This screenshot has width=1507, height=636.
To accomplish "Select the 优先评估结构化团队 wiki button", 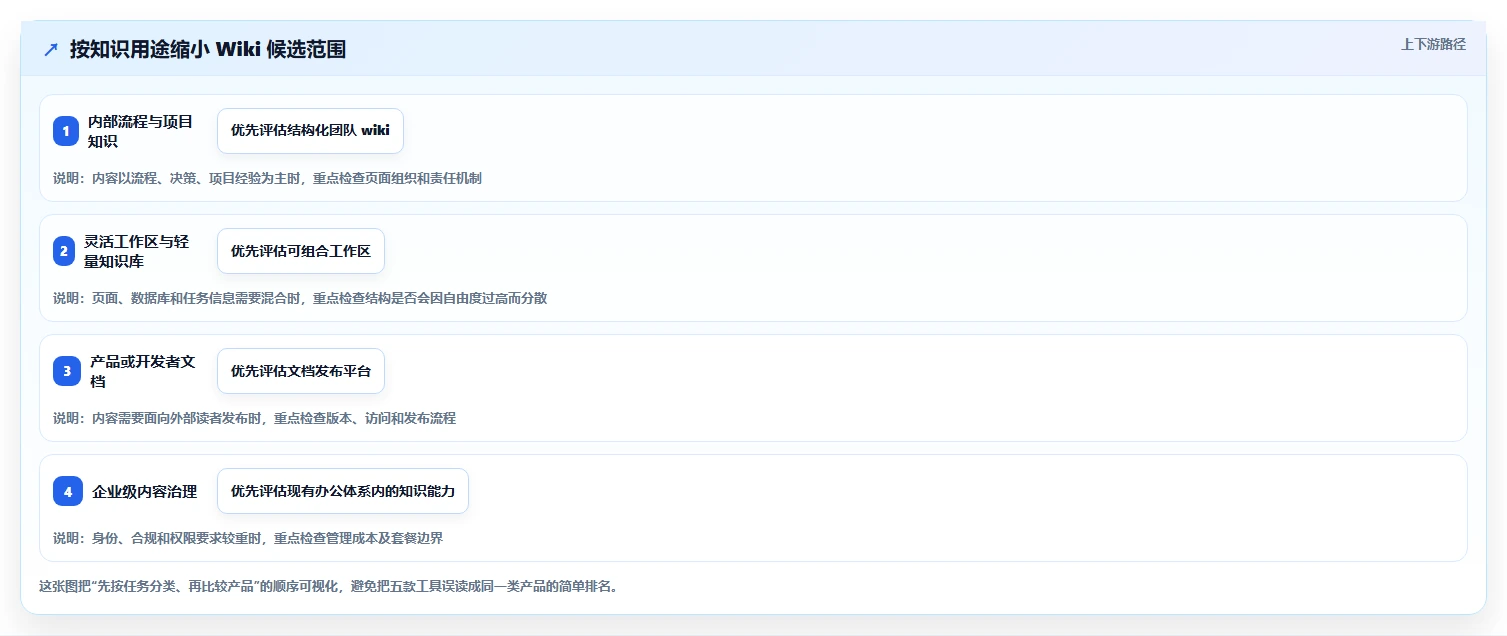I will (310, 131).
